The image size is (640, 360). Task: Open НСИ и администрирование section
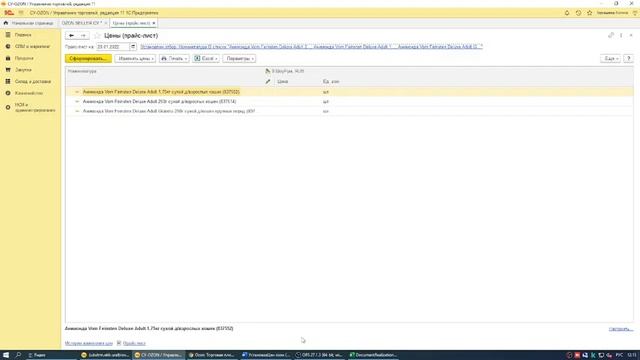[31, 107]
